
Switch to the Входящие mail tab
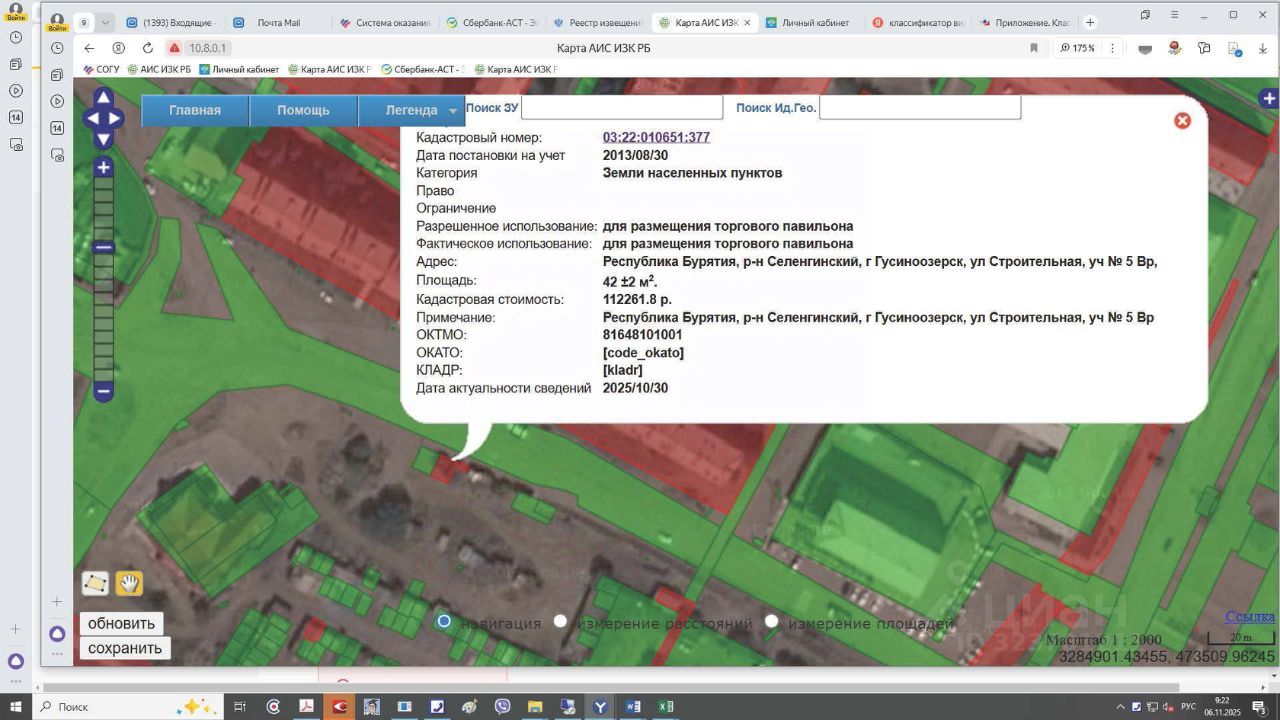coord(170,22)
